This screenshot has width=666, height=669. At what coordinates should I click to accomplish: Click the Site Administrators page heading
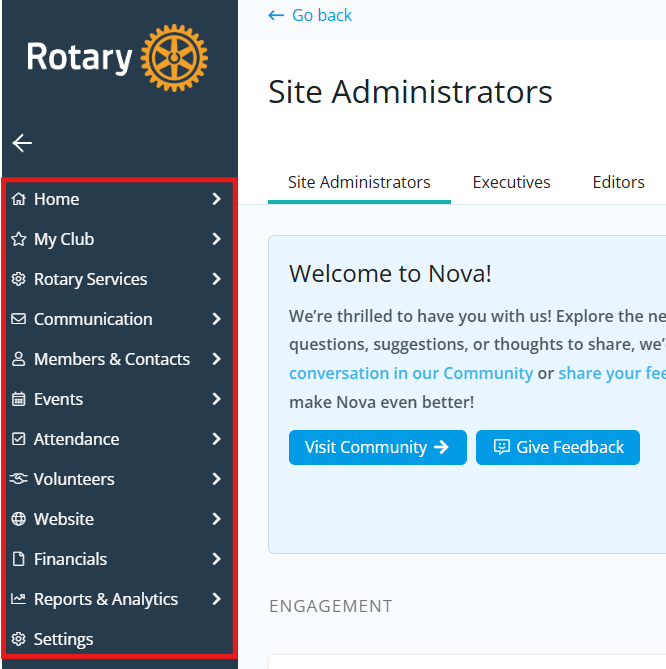[x=410, y=92]
